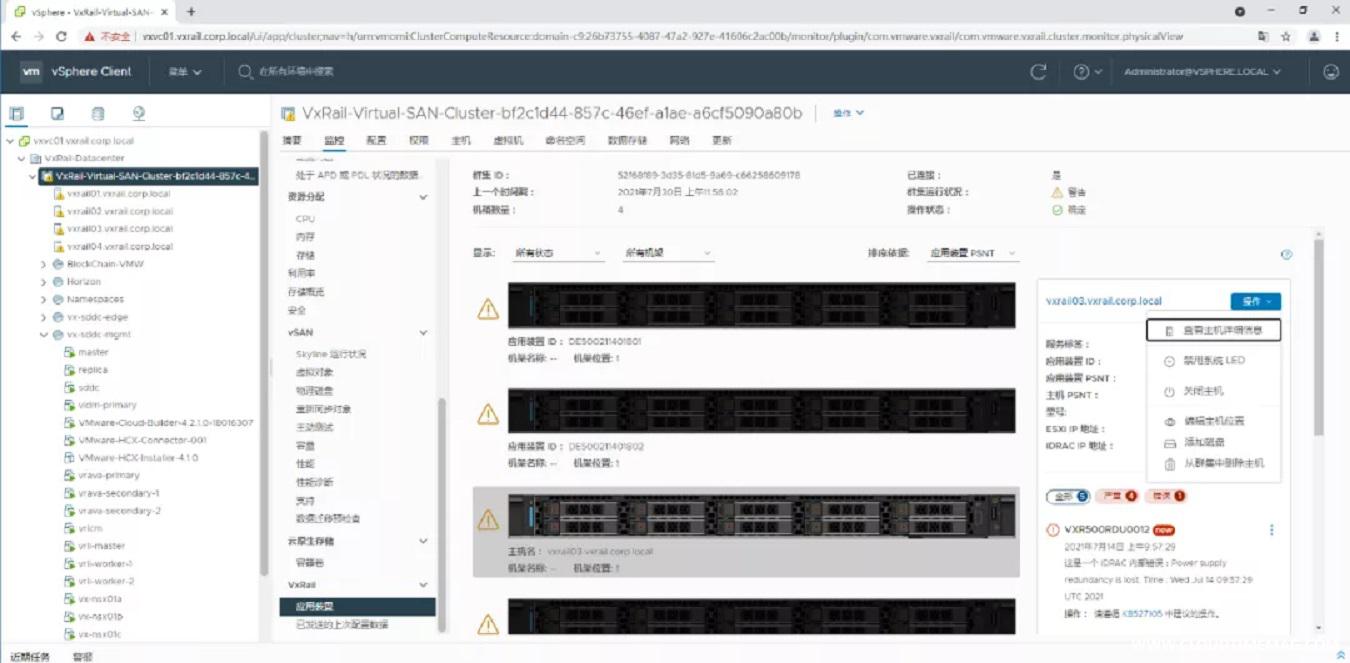Open the Administrator@VSPHERE.LOCAL user dropdown
Screen dimensions: 1350x663
pyautogui.click(x=1202, y=72)
